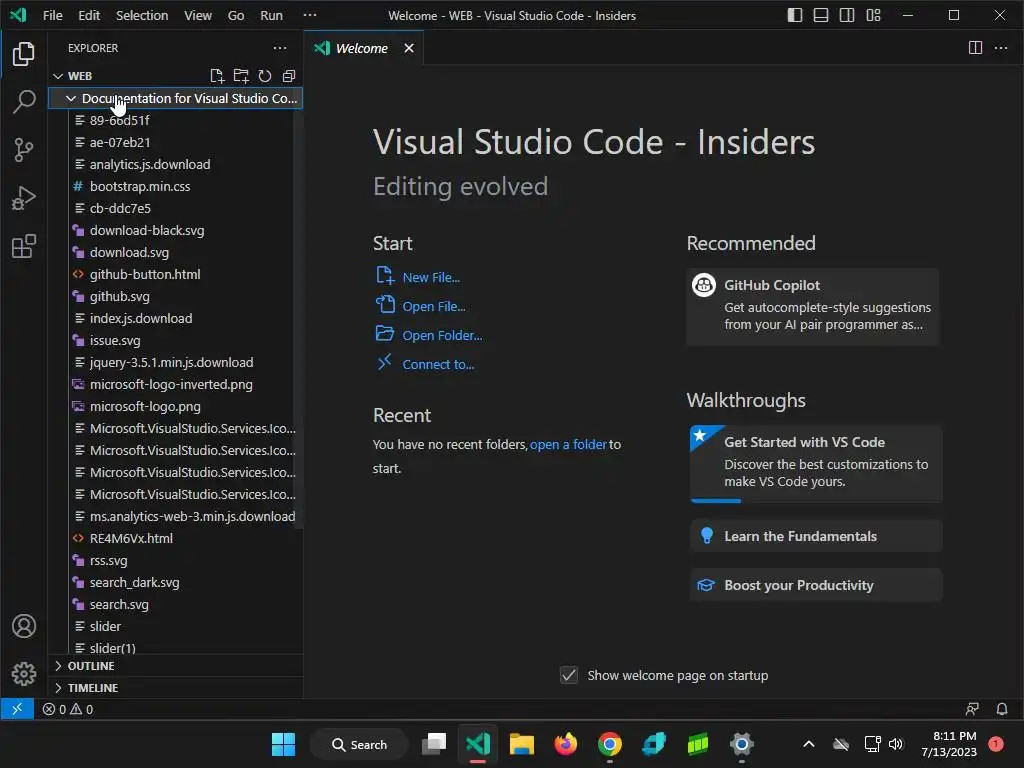This screenshot has height=768, width=1024.
Task: Click the Open Folder... link
Action: pos(442,336)
